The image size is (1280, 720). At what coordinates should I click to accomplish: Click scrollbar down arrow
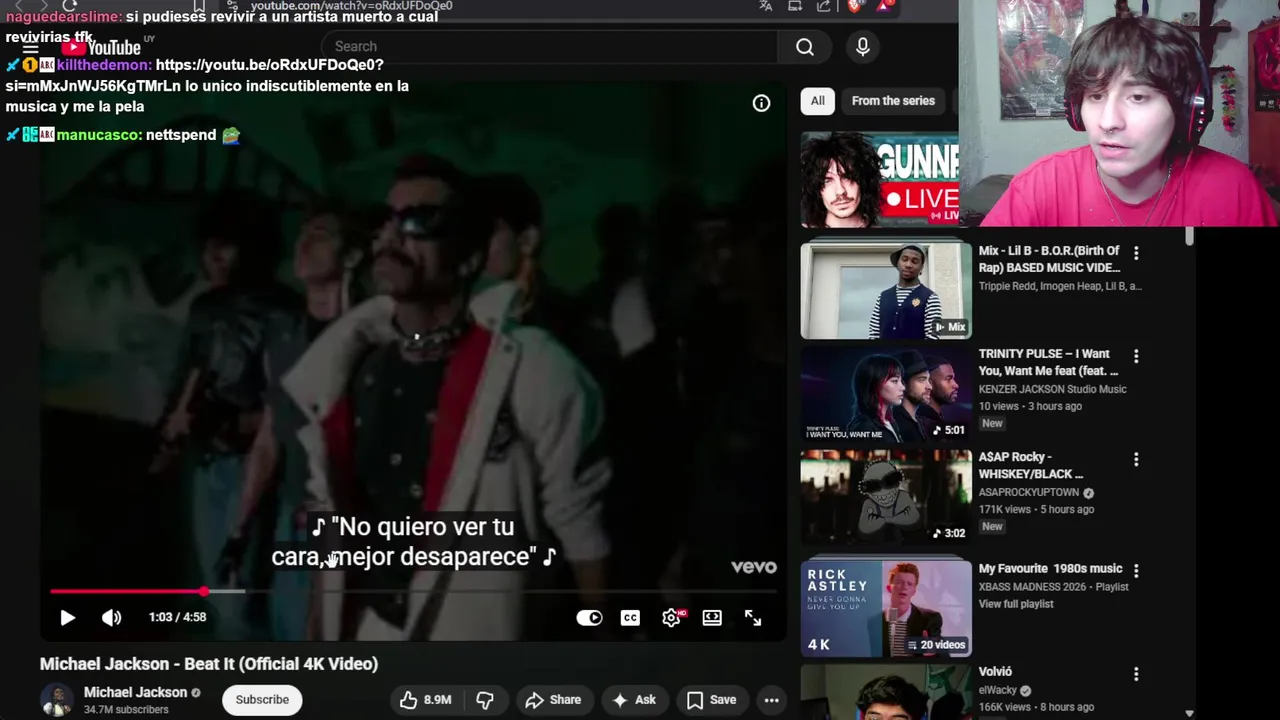click(1189, 713)
